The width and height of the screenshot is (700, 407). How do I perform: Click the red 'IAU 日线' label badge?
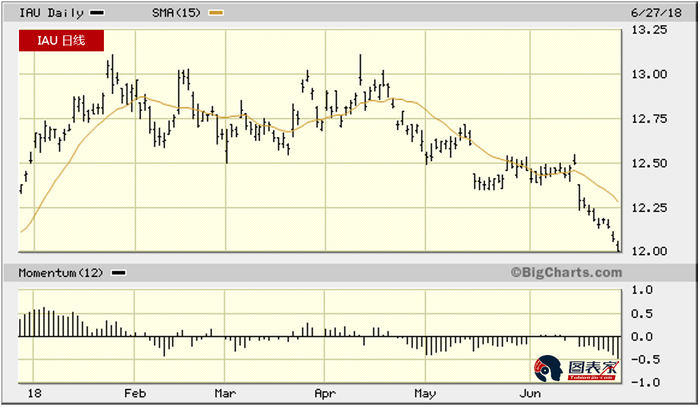coord(61,41)
